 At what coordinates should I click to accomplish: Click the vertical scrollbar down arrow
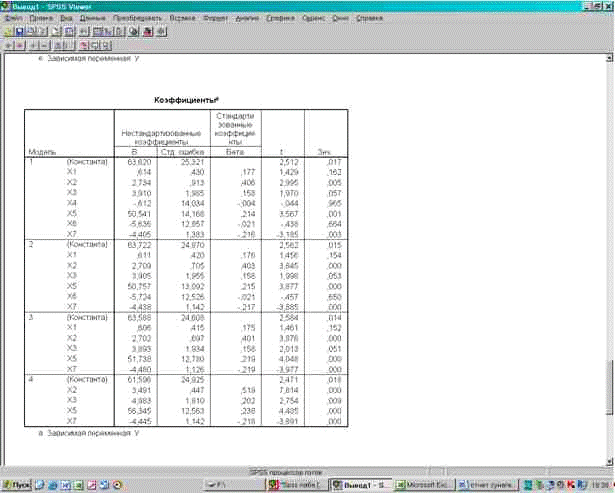[x=608, y=461]
